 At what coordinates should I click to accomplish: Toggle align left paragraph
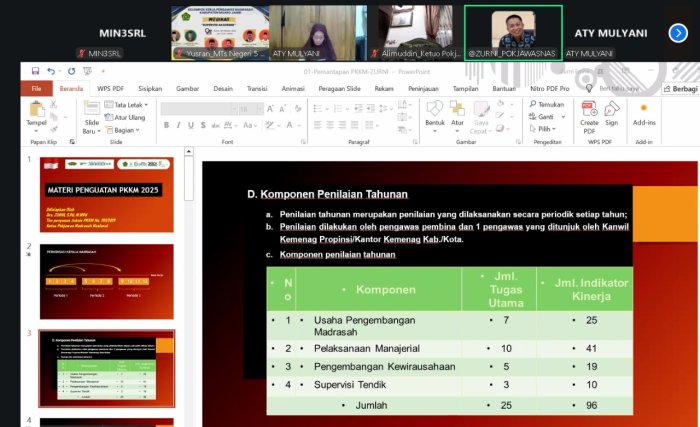coord(317,125)
